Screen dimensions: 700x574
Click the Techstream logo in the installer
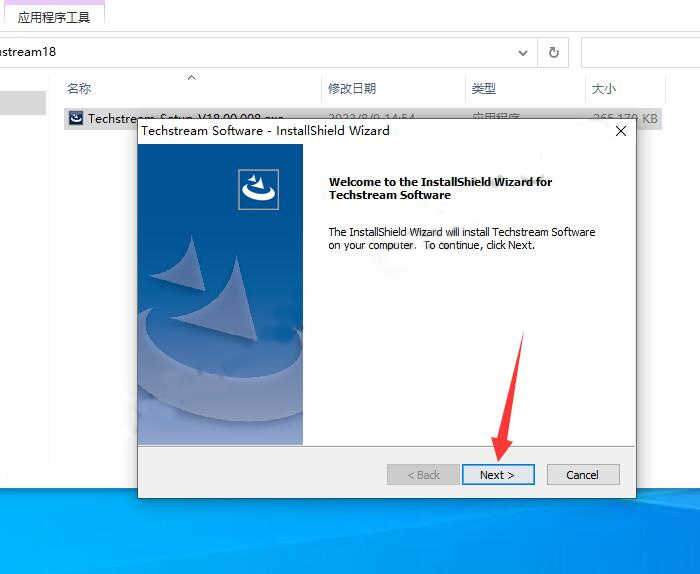tap(258, 189)
